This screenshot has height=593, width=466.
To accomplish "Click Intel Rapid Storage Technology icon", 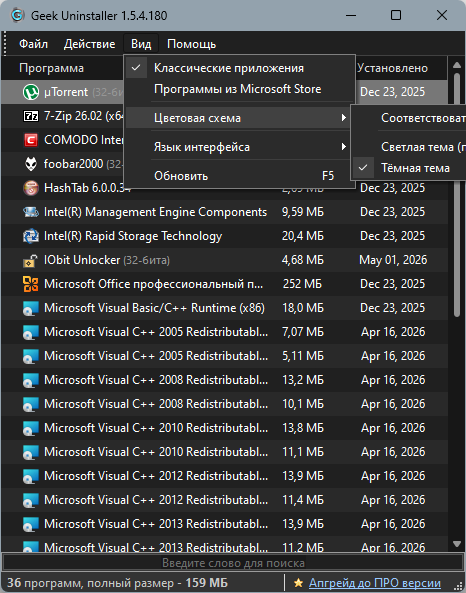I will [x=31, y=236].
